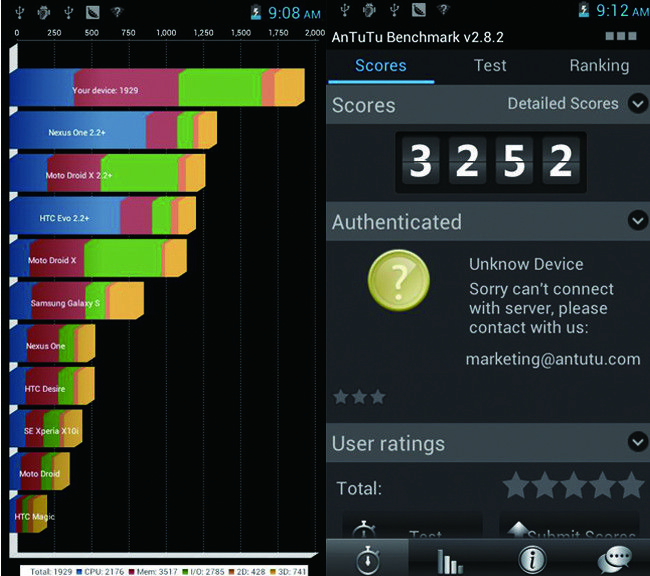Tap the wifi unknown icon in AnTuTu status bar
Screen dimensions: 650x576
[443, 9]
